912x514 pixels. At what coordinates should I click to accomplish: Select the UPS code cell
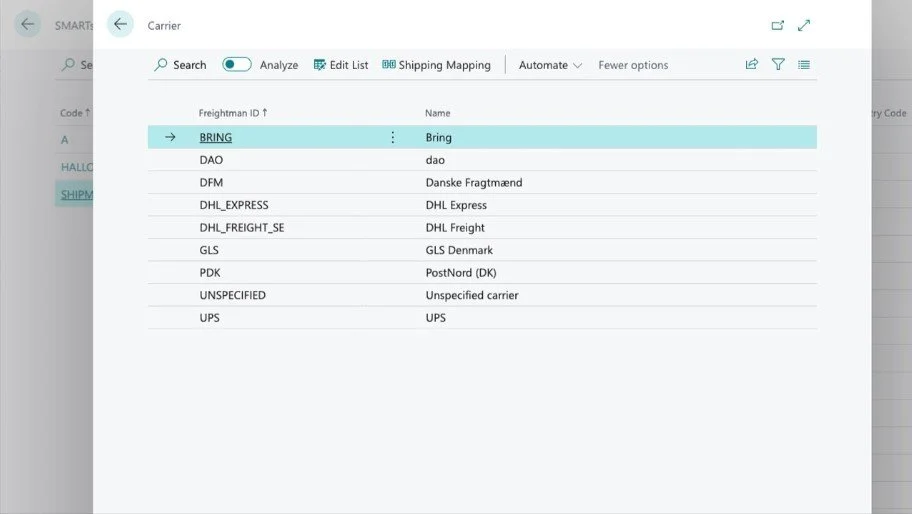[x=209, y=318]
